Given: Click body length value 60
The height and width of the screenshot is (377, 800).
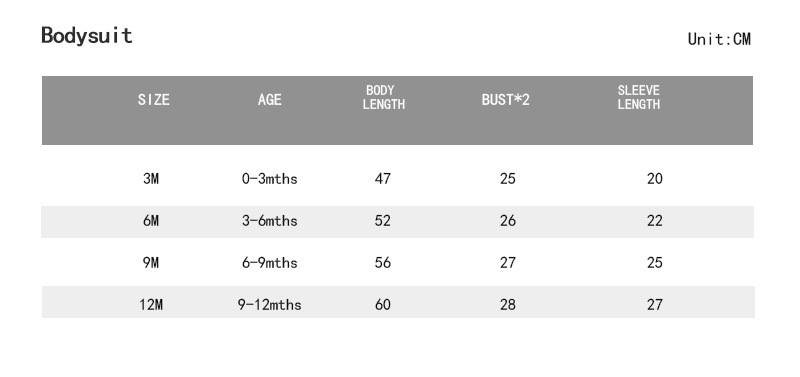Looking at the screenshot, I should pos(383,305).
